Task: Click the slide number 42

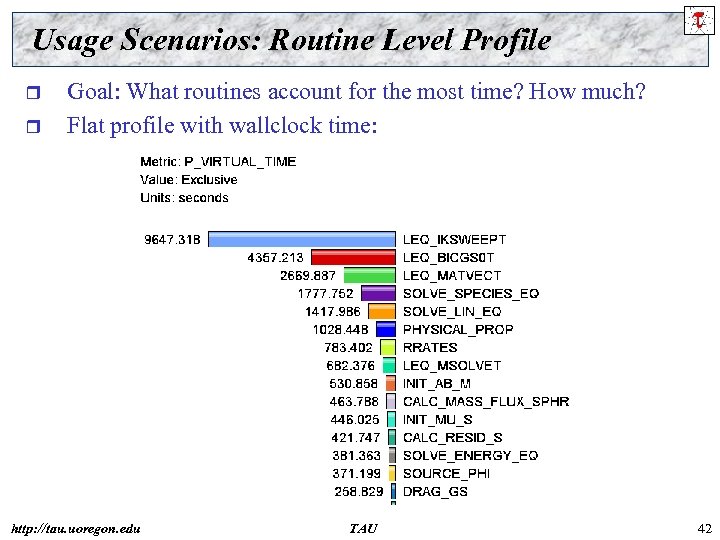Action: pos(704,529)
